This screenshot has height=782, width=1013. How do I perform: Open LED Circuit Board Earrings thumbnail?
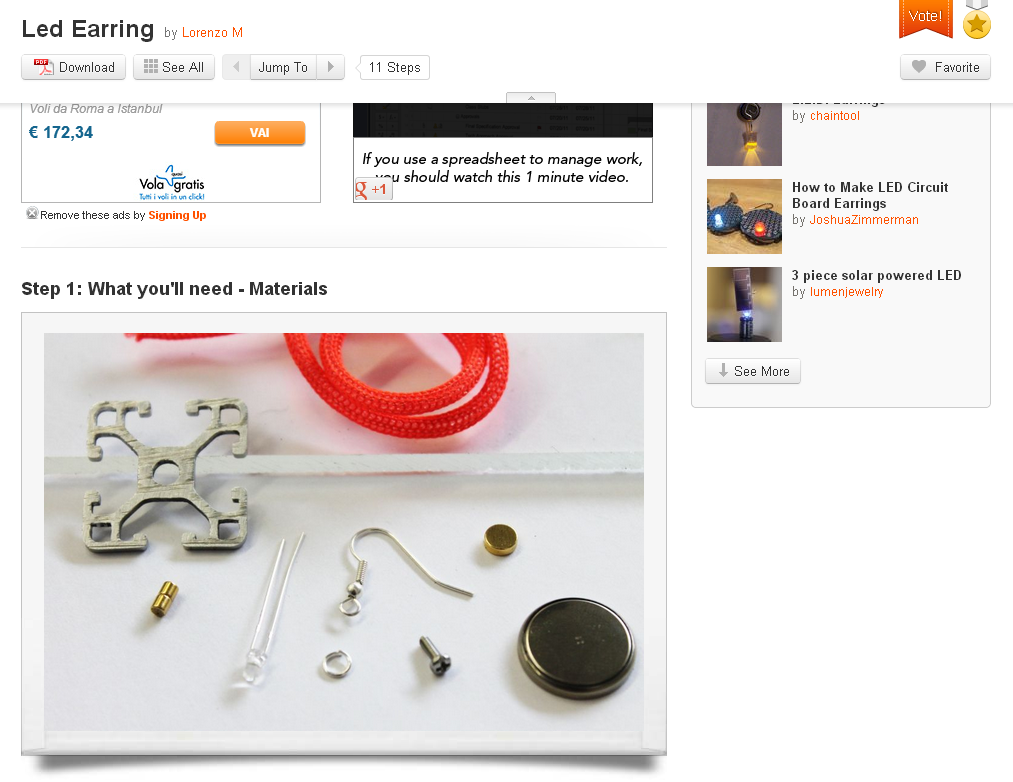[744, 217]
